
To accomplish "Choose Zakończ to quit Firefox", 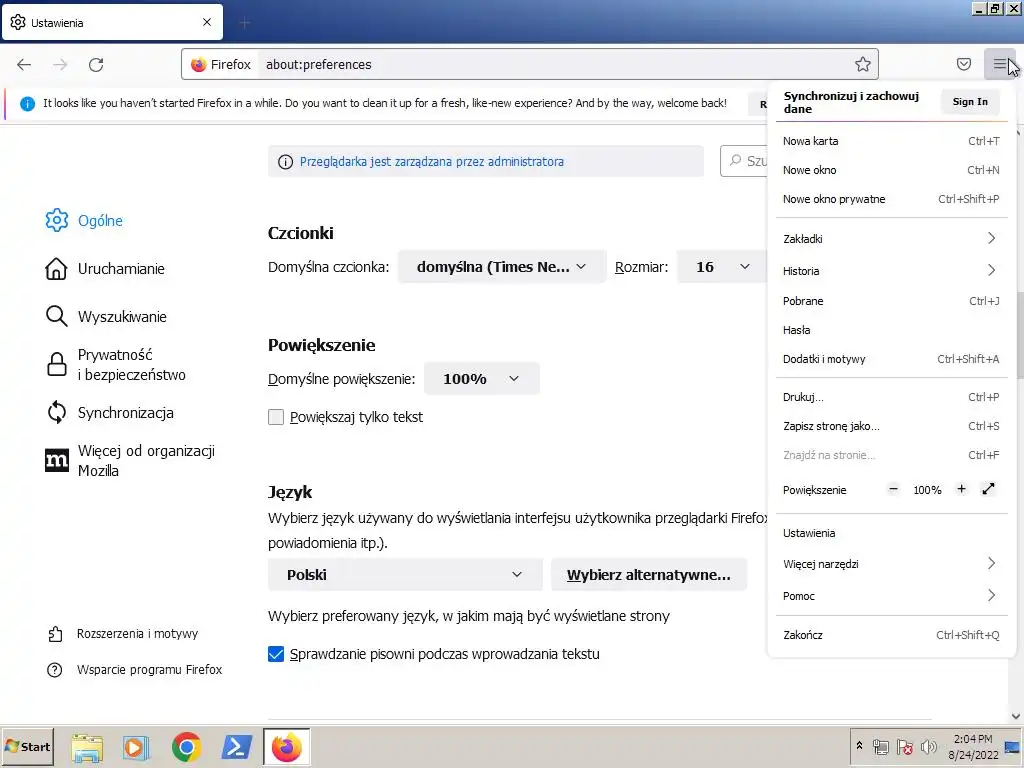I will pyautogui.click(x=891, y=635).
